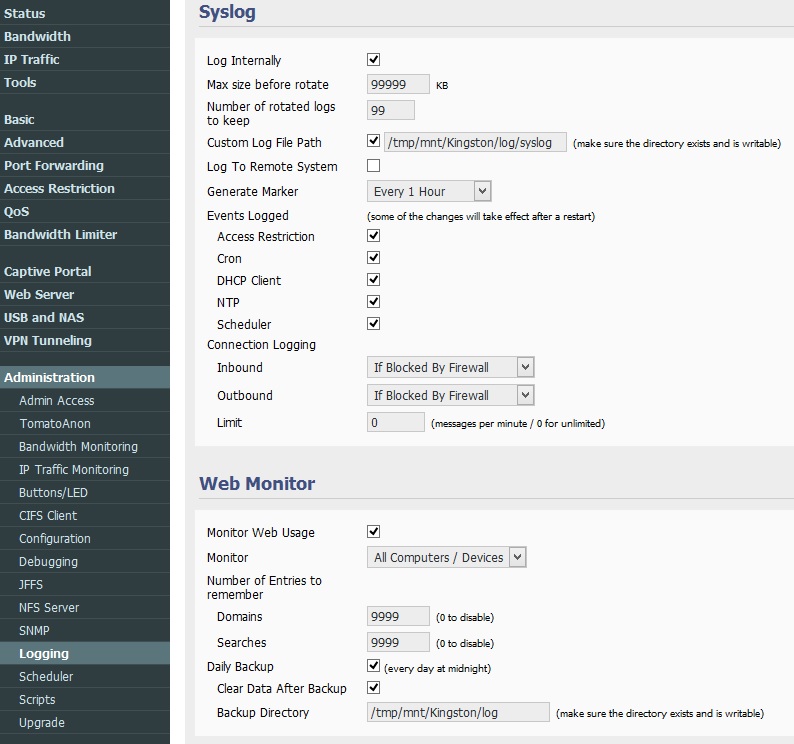794x744 pixels.
Task: Click the Searches entries field
Action: click(x=398, y=642)
